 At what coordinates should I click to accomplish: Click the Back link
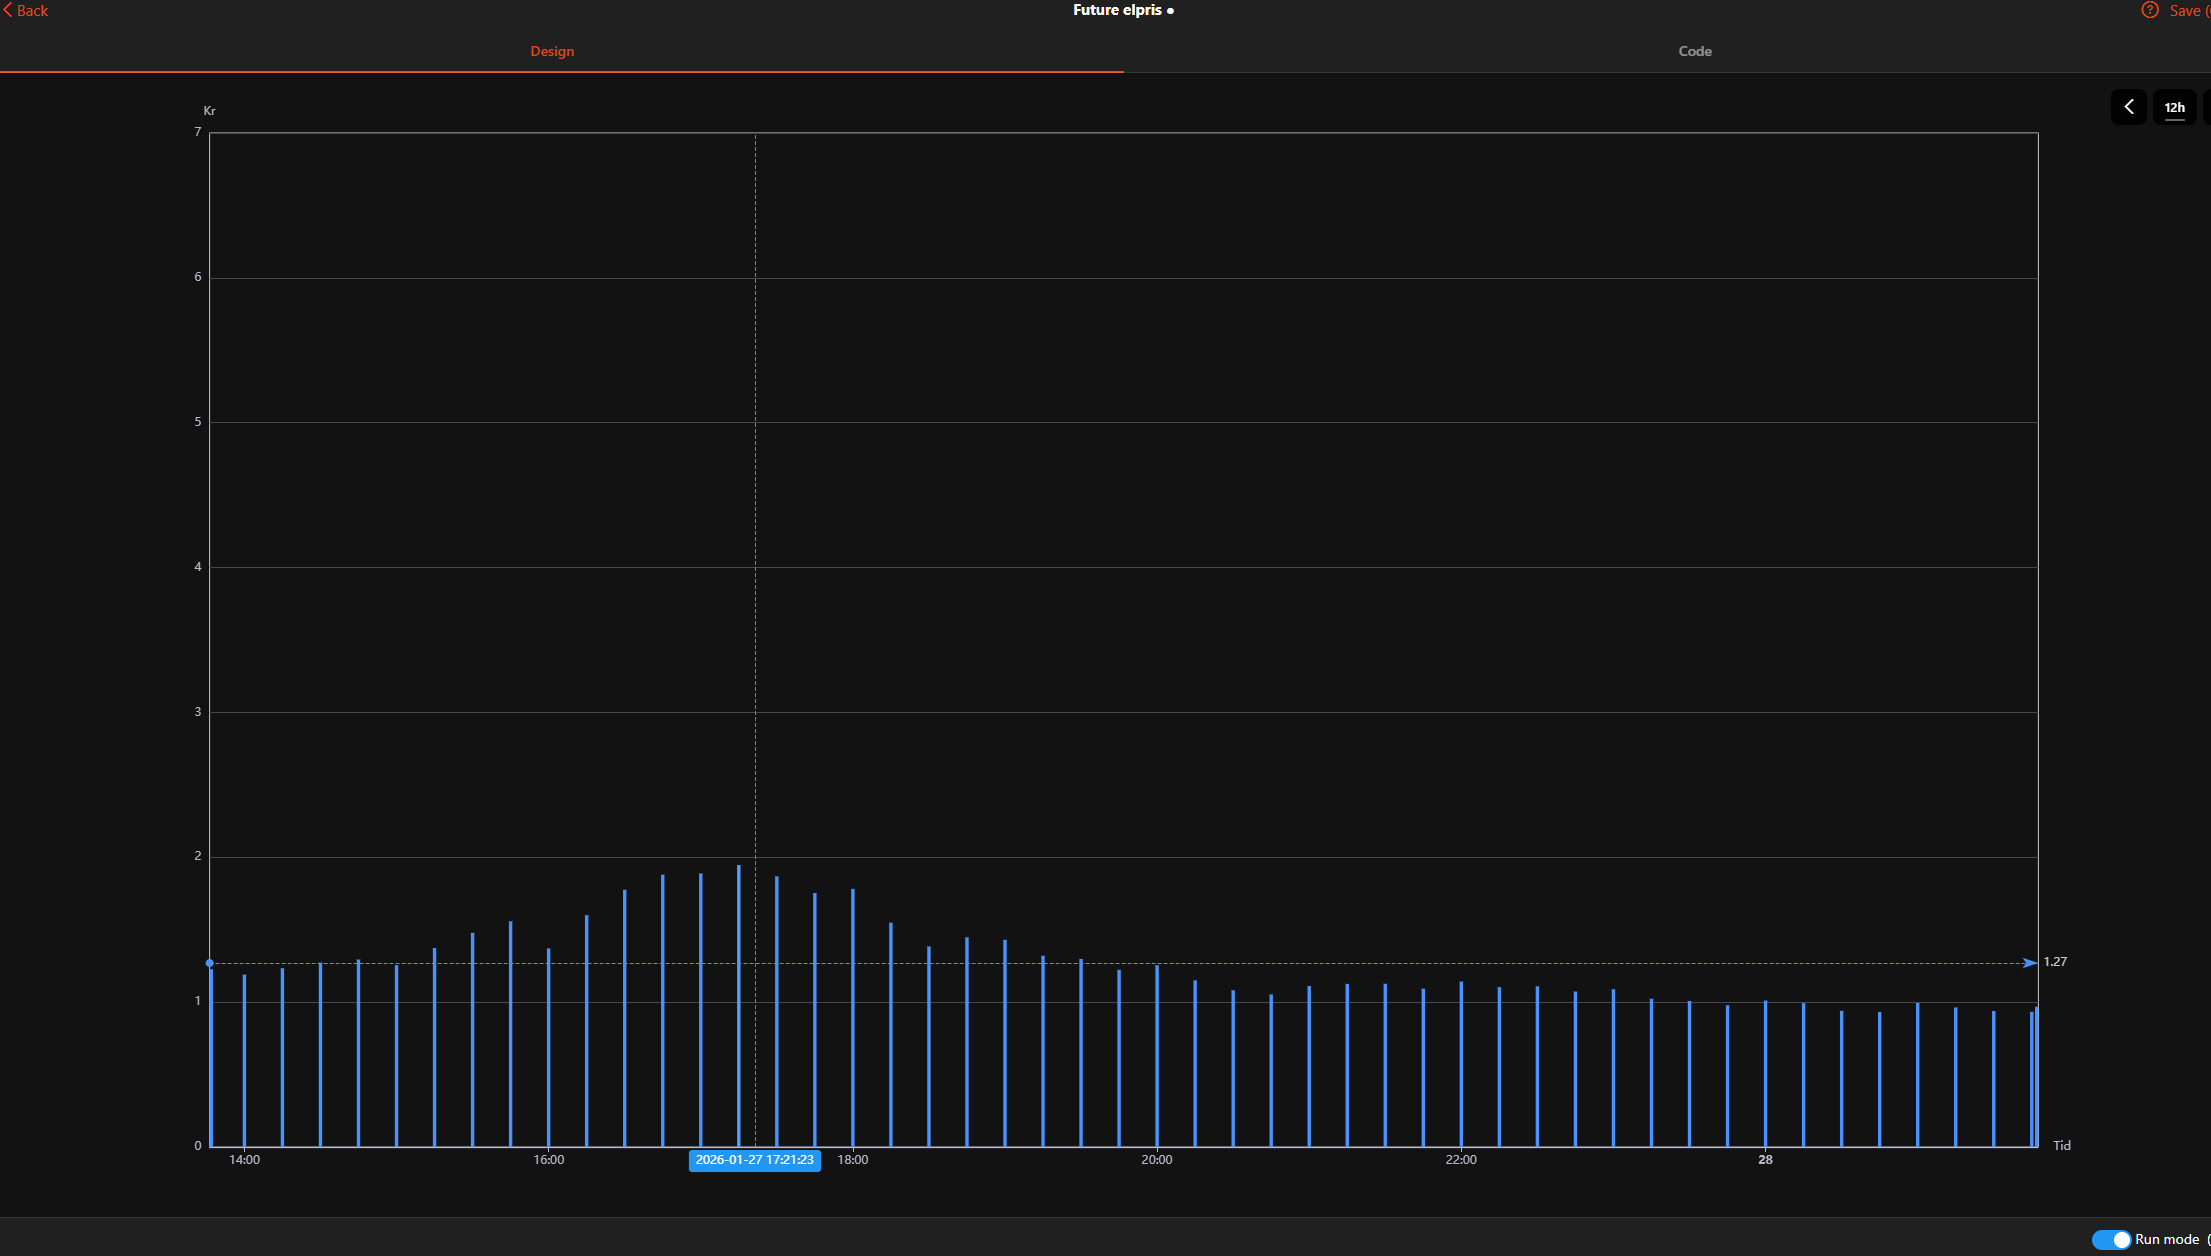point(32,10)
